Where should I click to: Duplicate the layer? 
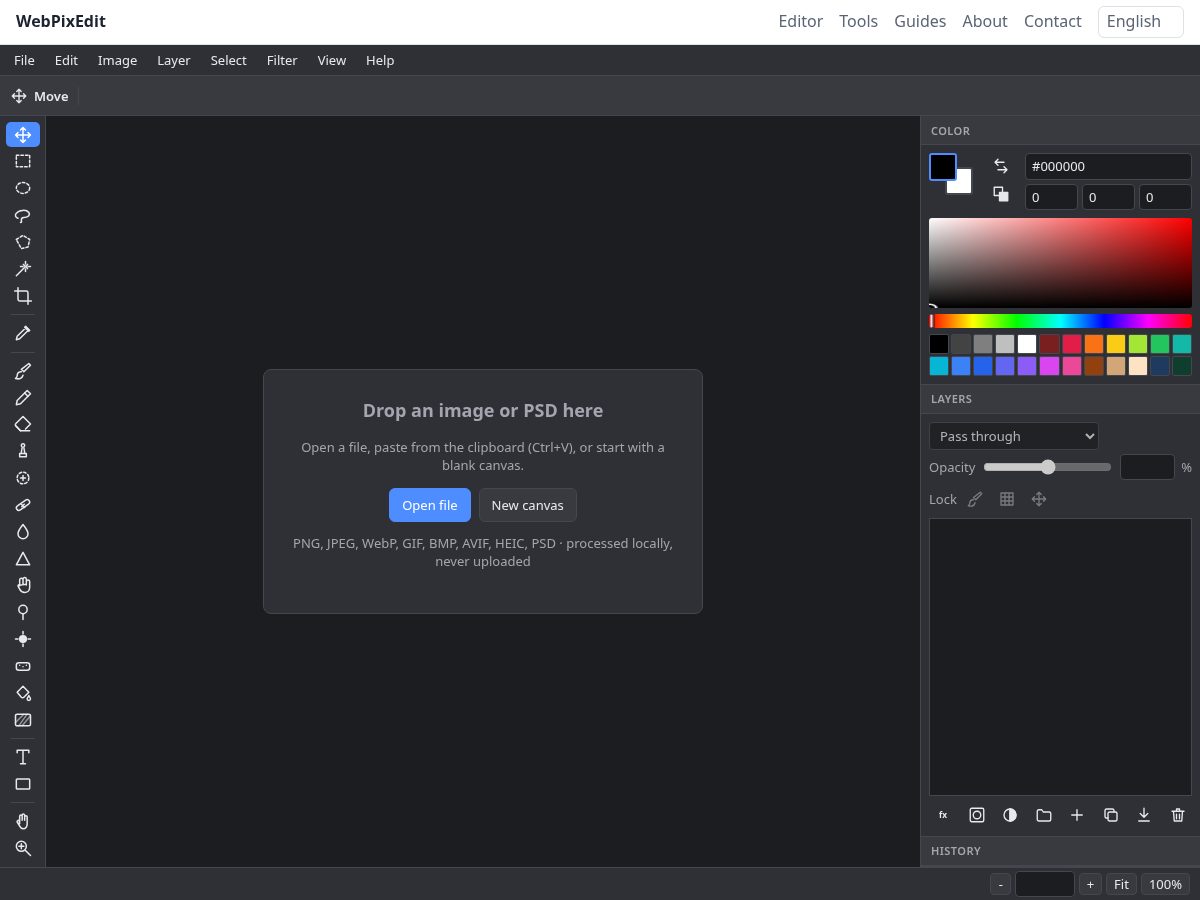pos(1111,815)
